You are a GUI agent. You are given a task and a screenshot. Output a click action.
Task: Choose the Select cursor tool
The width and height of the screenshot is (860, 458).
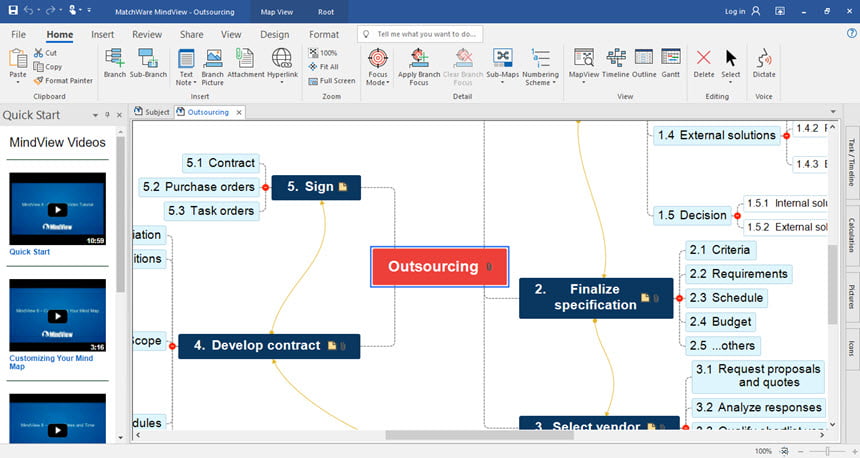click(731, 65)
